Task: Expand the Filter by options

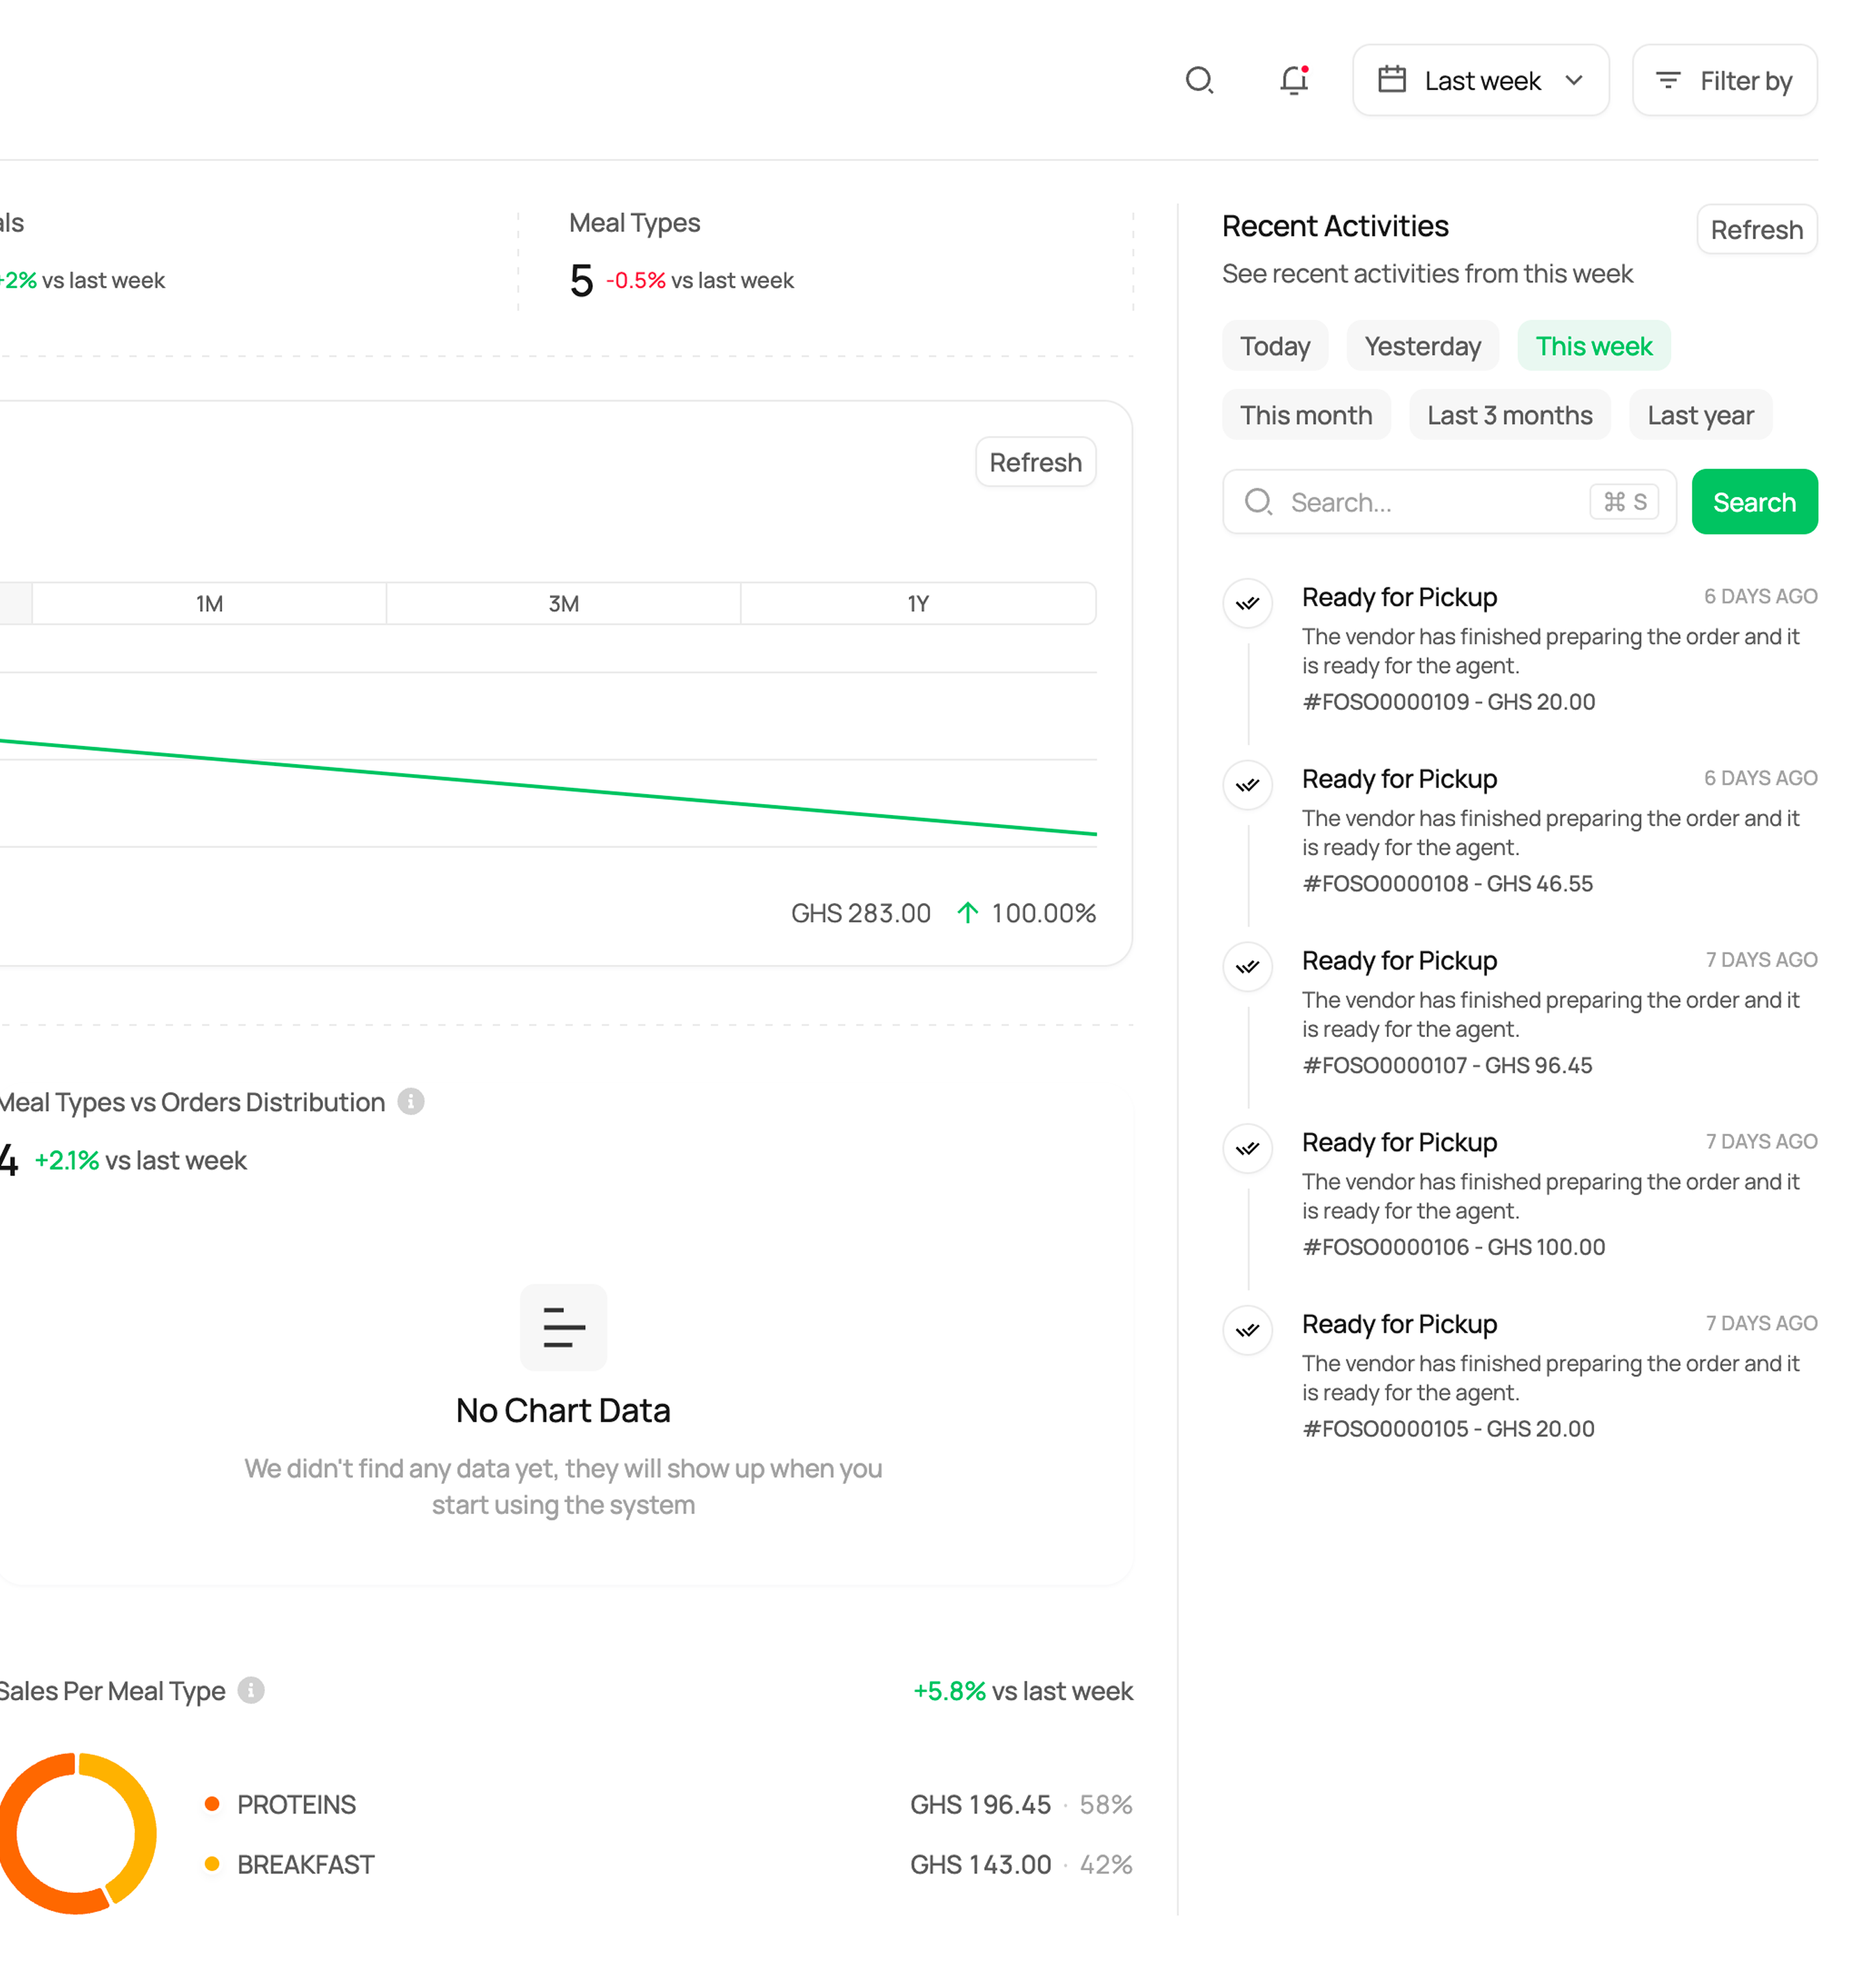Action: (x=1724, y=80)
